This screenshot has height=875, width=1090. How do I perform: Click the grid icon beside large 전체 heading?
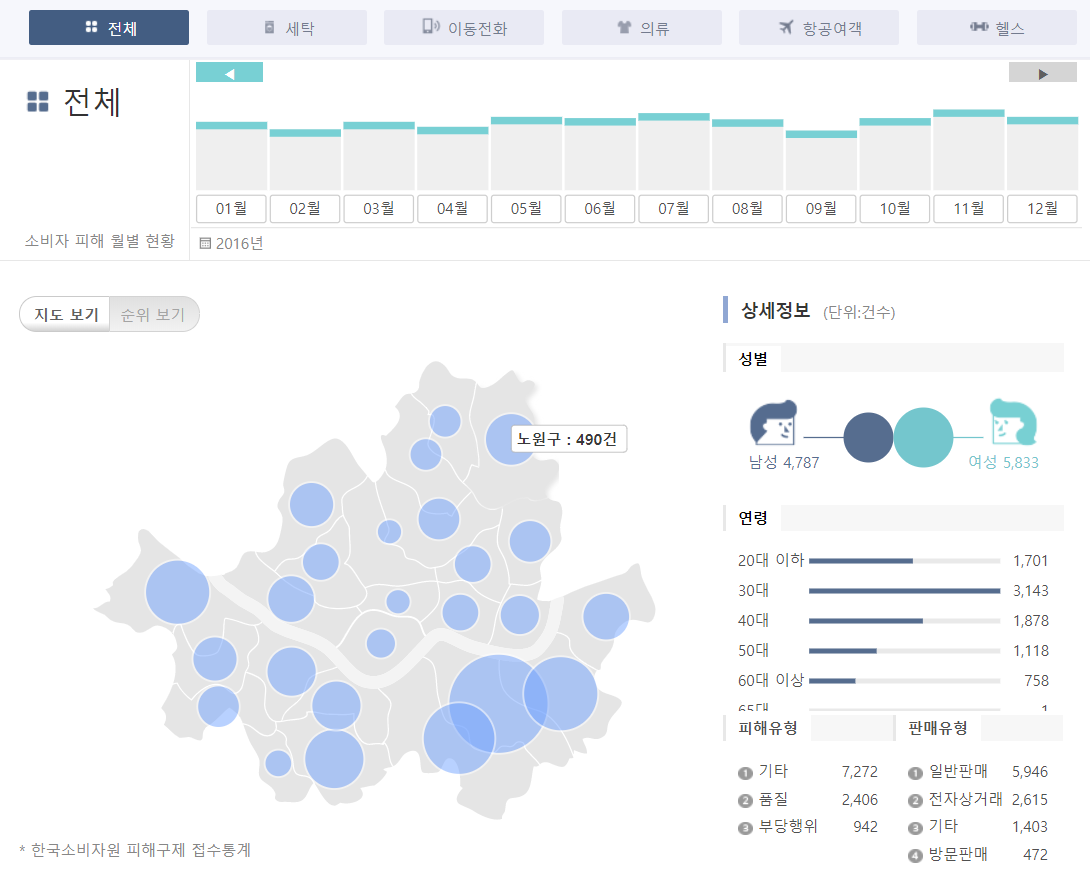coord(38,101)
